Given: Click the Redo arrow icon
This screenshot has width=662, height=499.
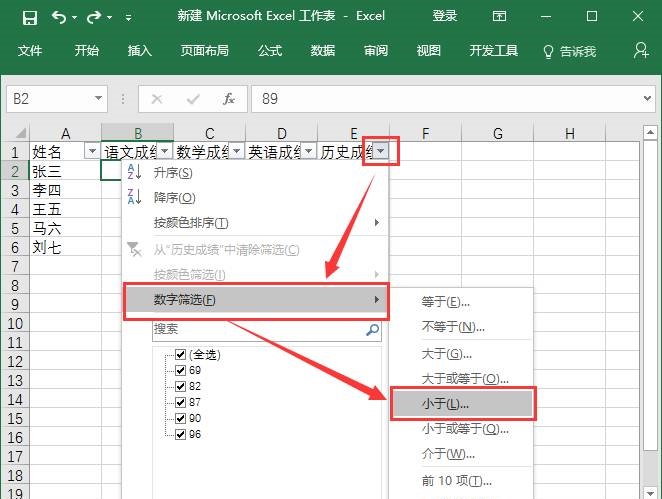Looking at the screenshot, I should tap(94, 17).
